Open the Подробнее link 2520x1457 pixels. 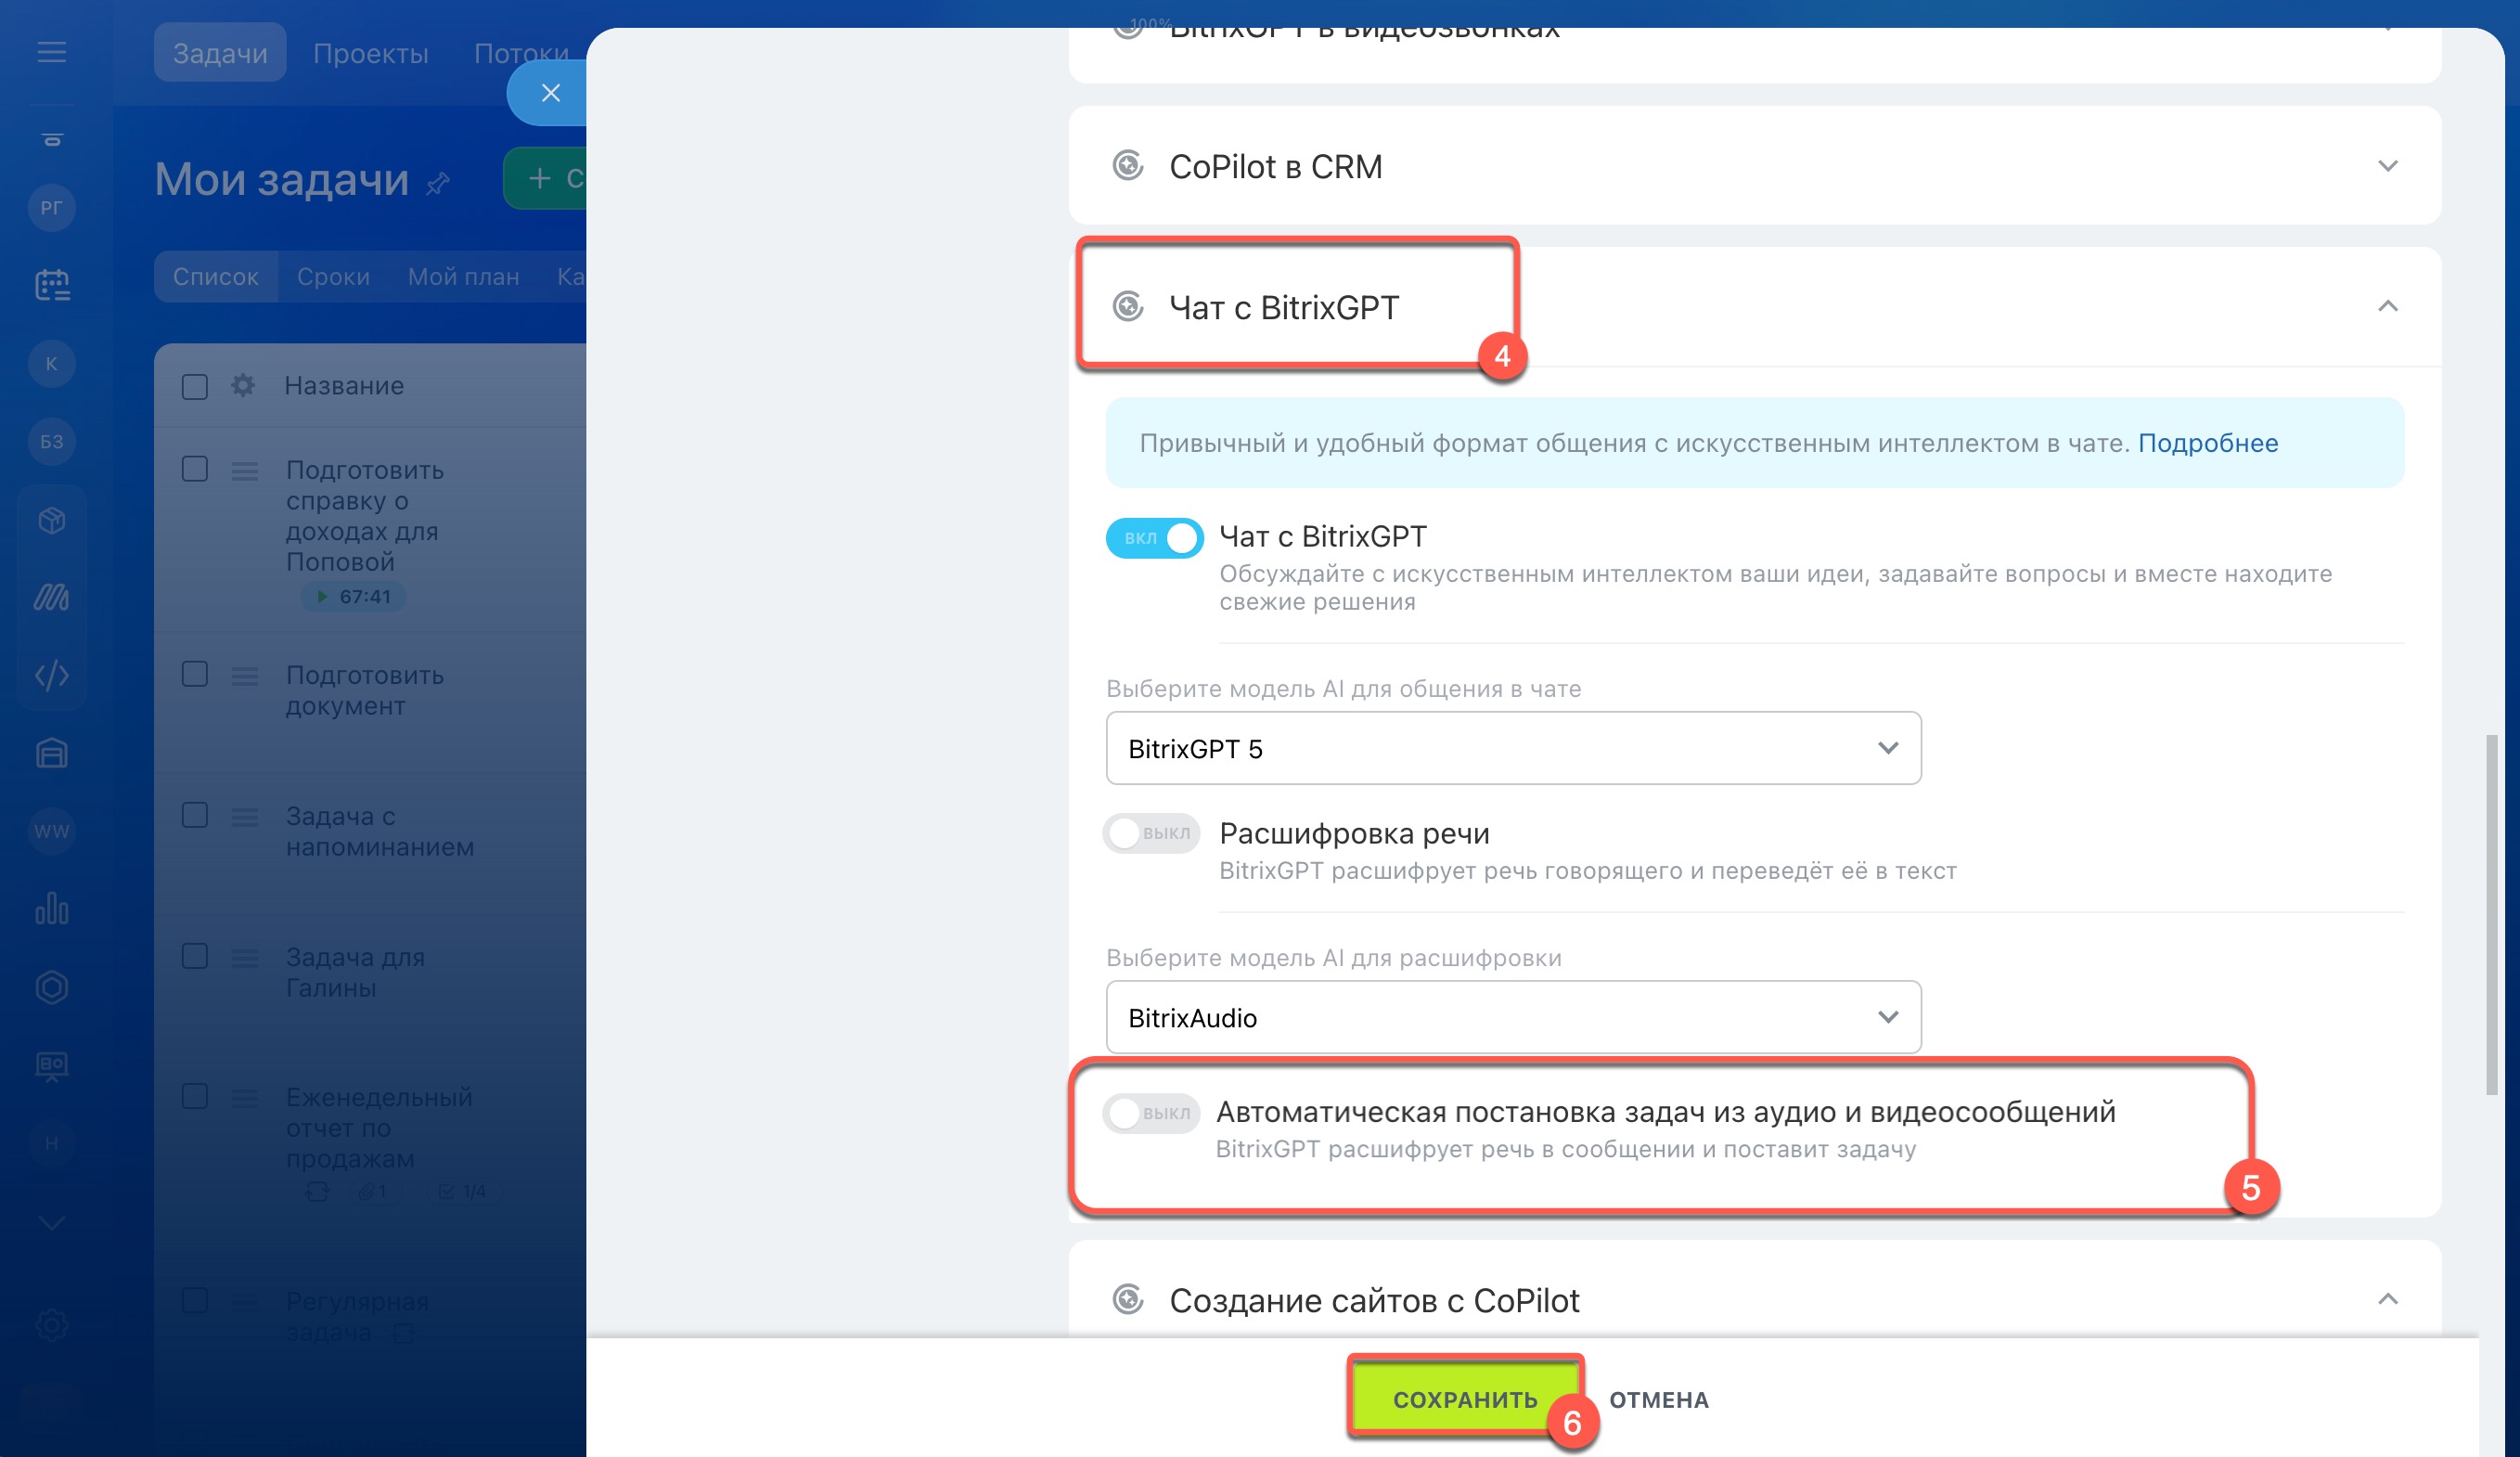(2207, 443)
